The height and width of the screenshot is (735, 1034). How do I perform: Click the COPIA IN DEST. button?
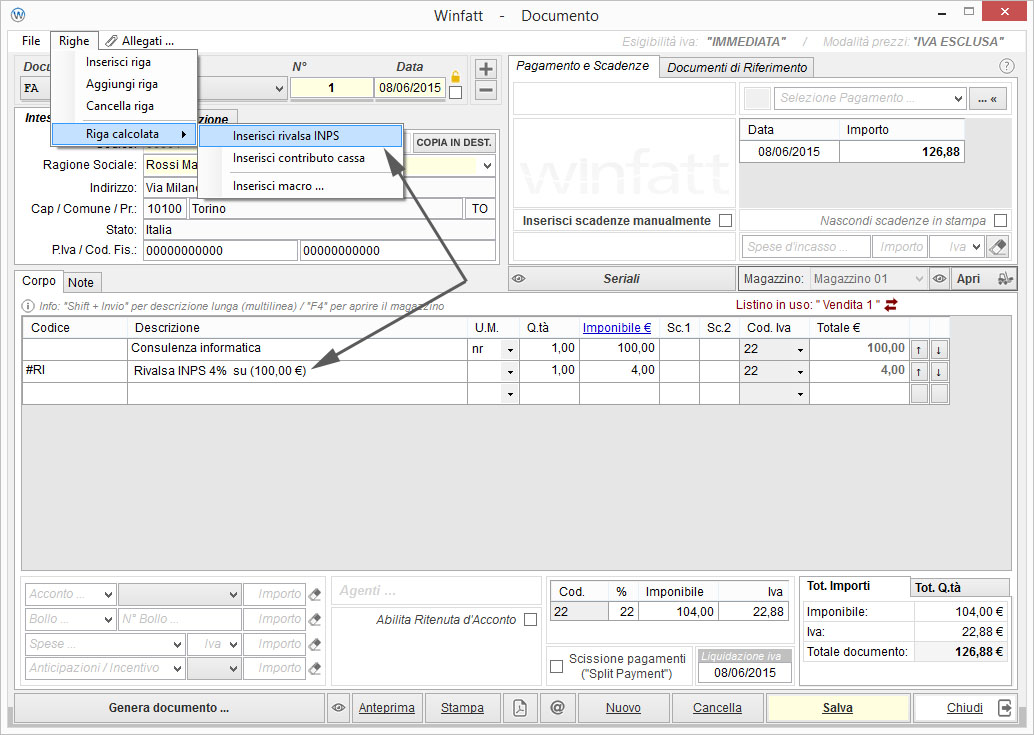(454, 142)
